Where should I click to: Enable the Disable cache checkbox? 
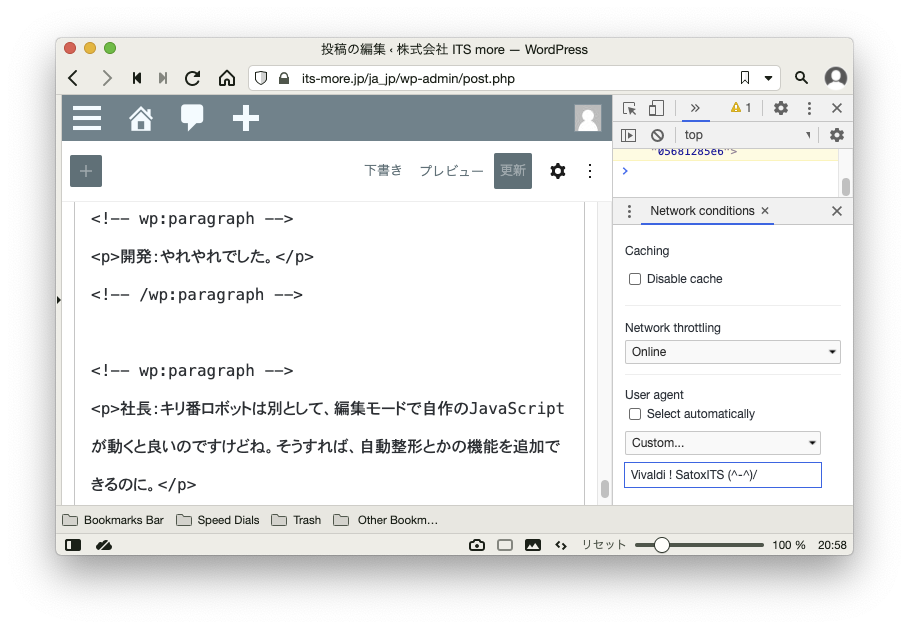pyautogui.click(x=634, y=279)
